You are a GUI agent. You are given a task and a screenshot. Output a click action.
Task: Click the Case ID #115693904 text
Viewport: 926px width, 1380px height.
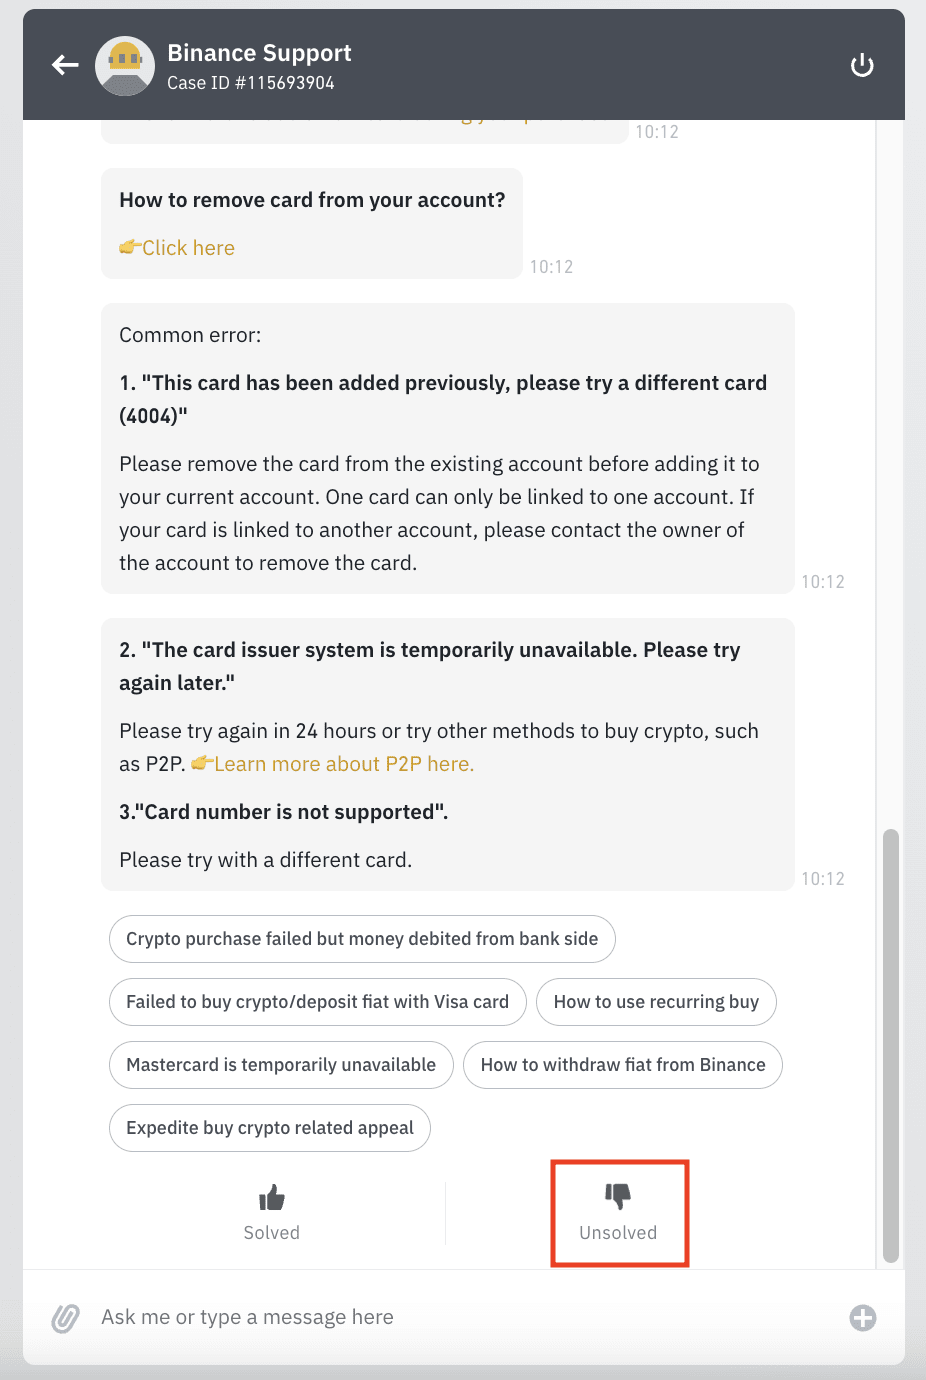pos(251,83)
